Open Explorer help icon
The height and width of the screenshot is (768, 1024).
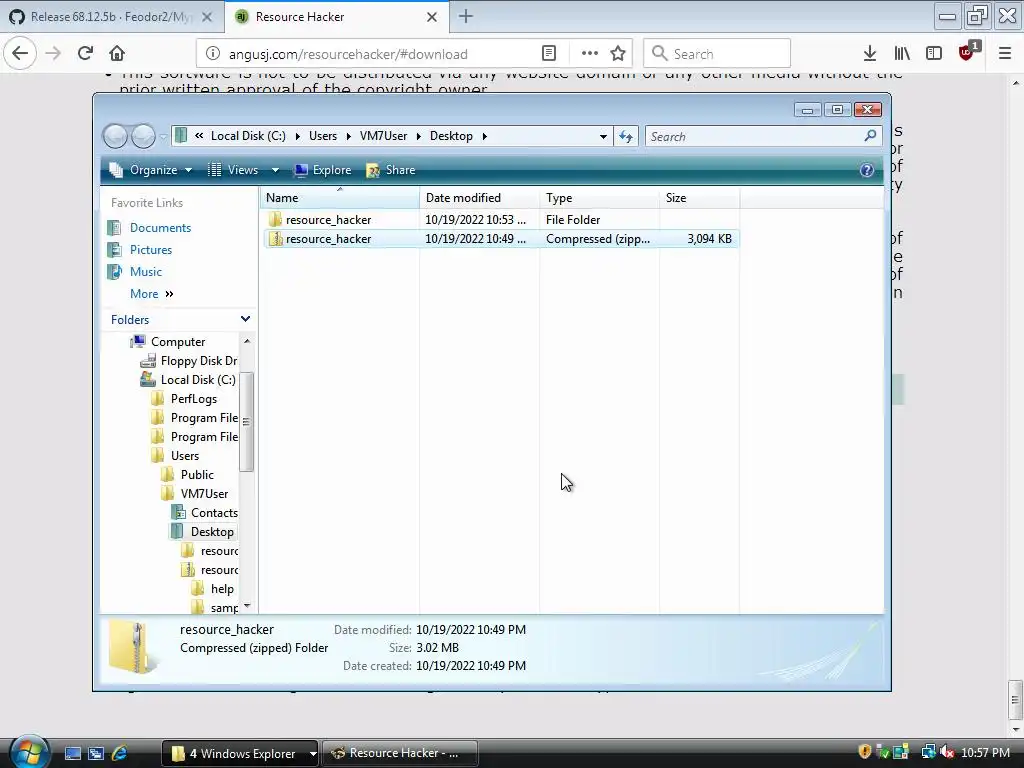(x=867, y=170)
